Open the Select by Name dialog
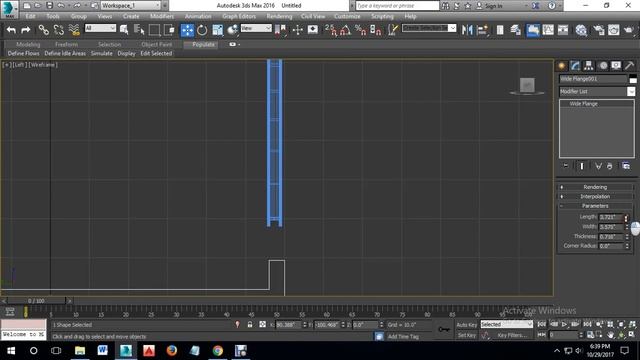640x360 pixels. pos(139,30)
